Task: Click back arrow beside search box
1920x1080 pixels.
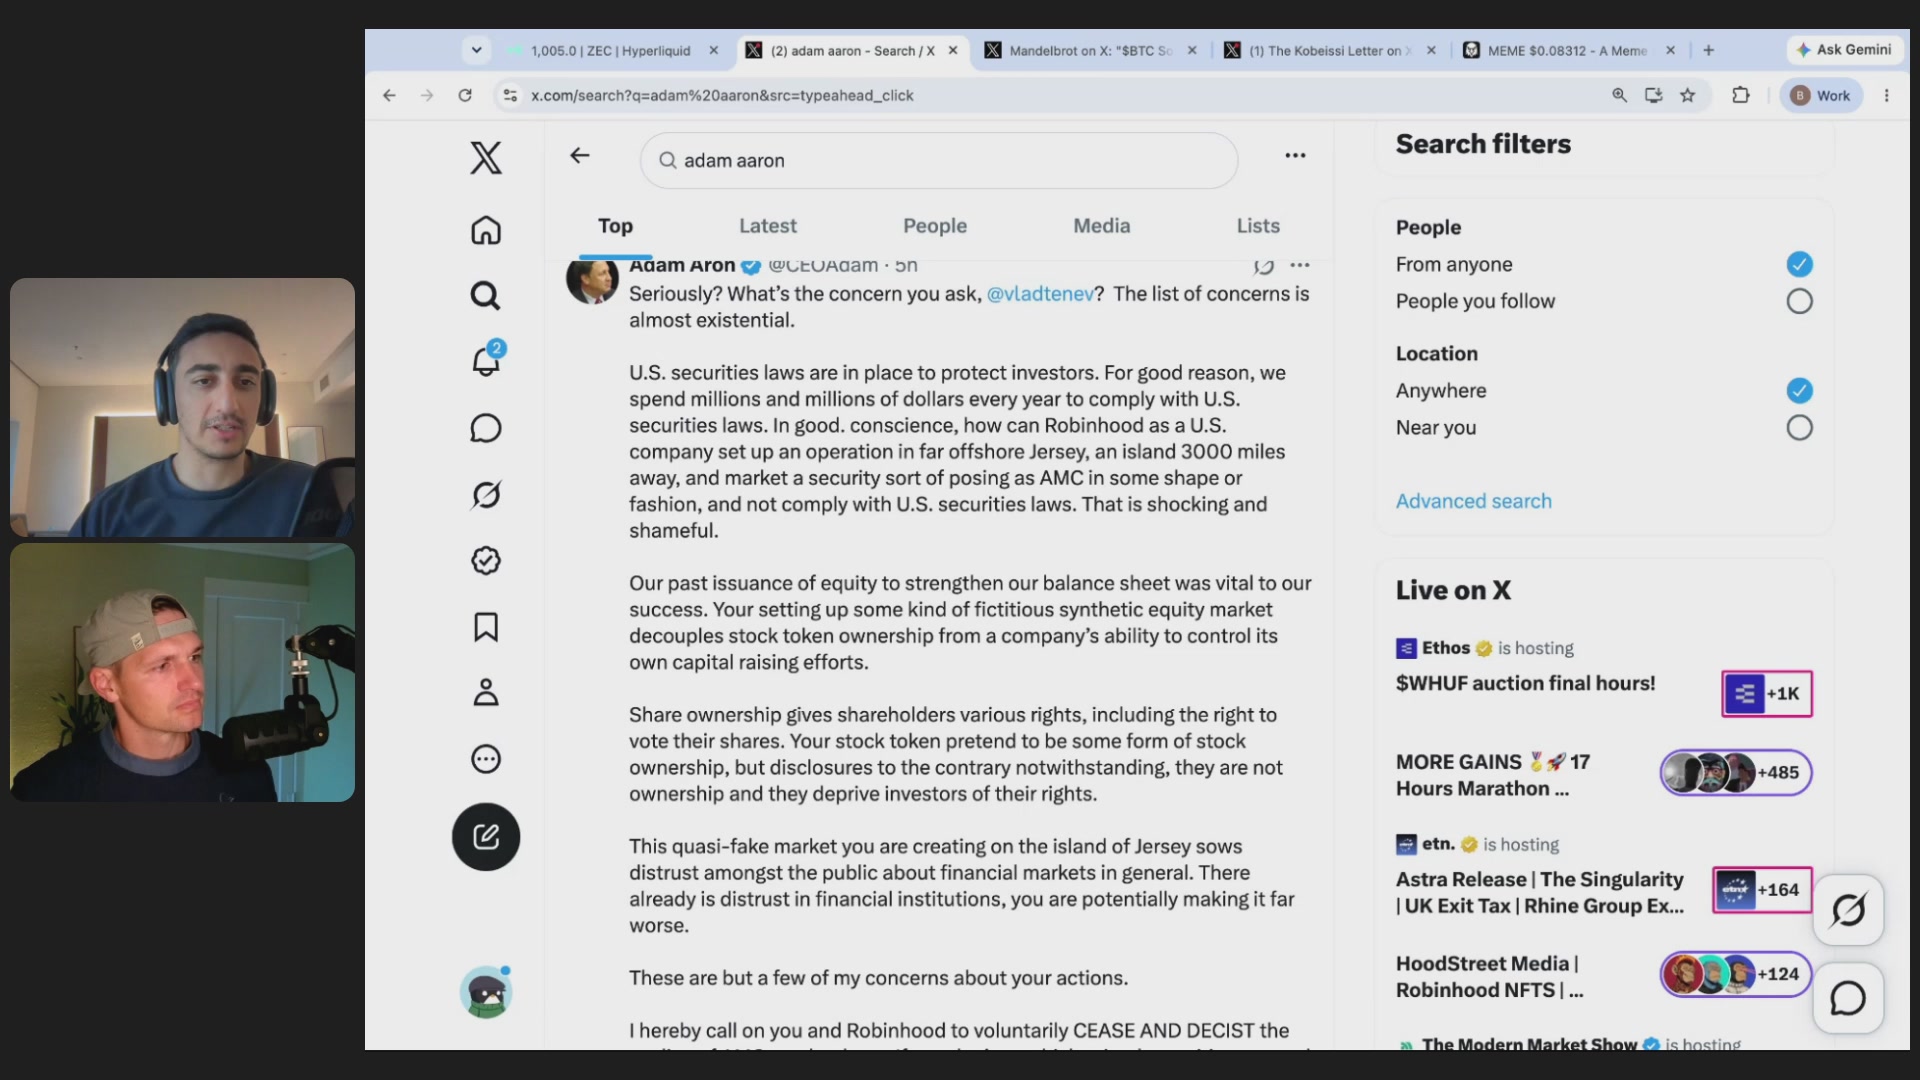Action: click(x=580, y=156)
